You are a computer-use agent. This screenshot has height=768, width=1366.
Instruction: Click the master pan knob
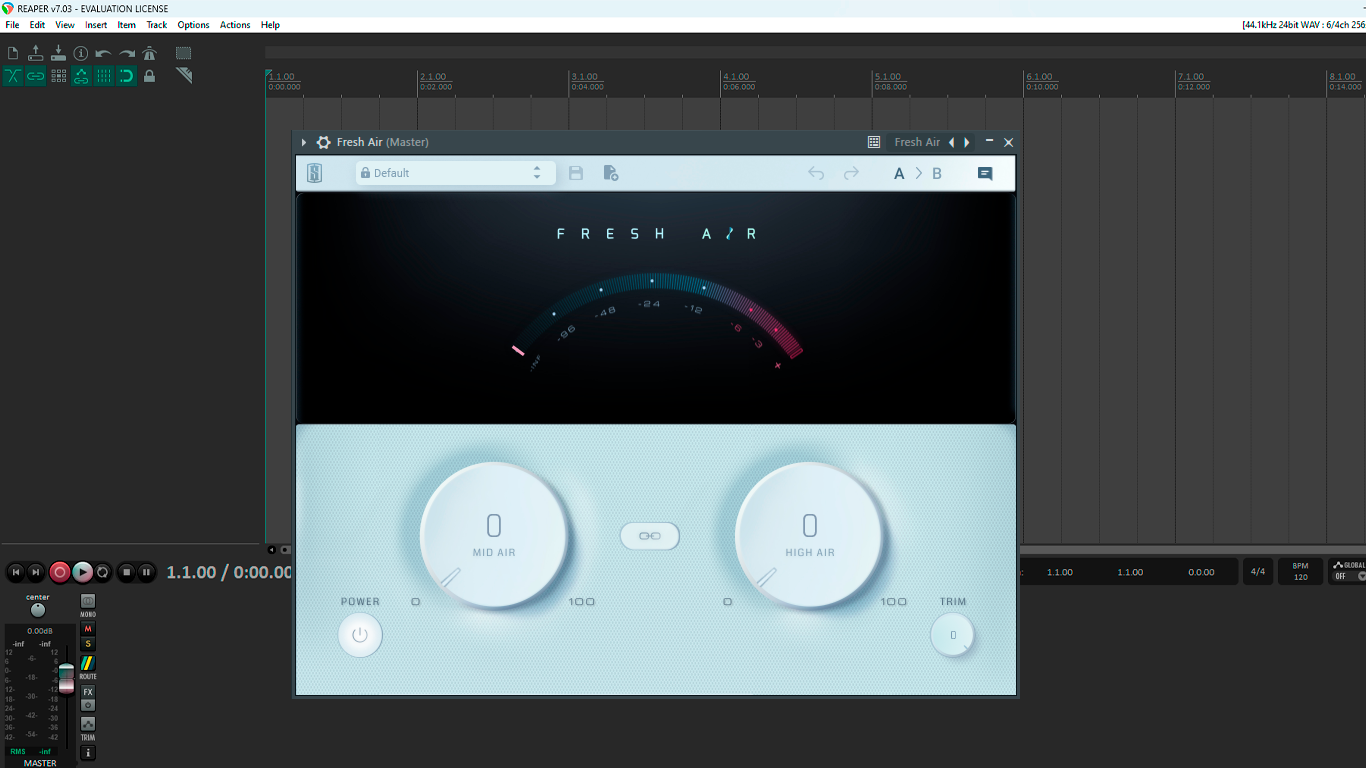click(x=38, y=610)
